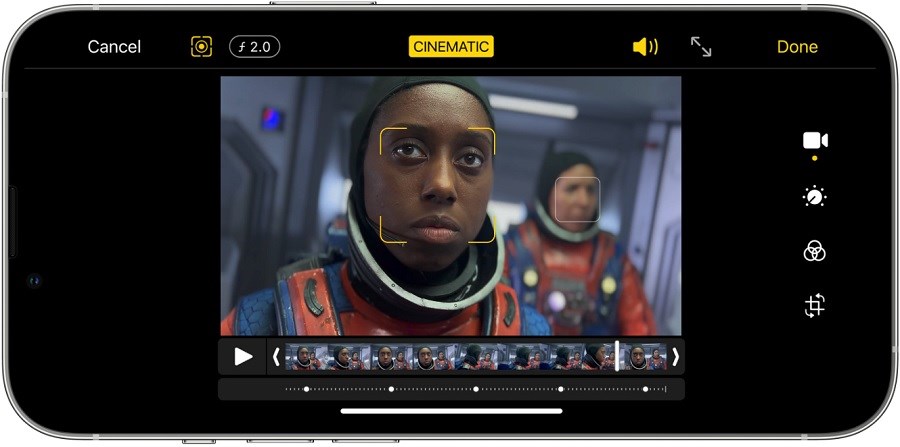Select the Video camera editing tab
Screen dimensions: 900x447
[814, 141]
